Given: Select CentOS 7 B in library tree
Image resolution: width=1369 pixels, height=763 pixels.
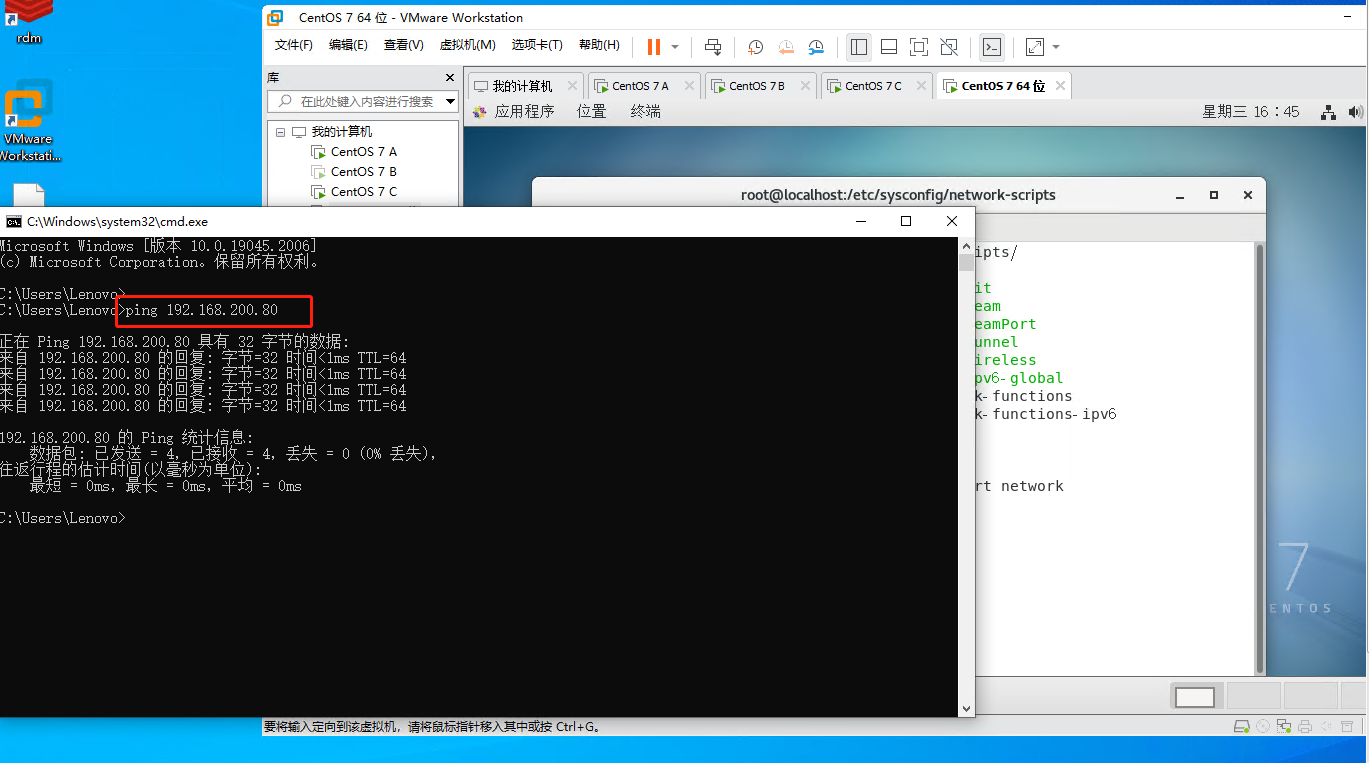Looking at the screenshot, I should pyautogui.click(x=363, y=172).
